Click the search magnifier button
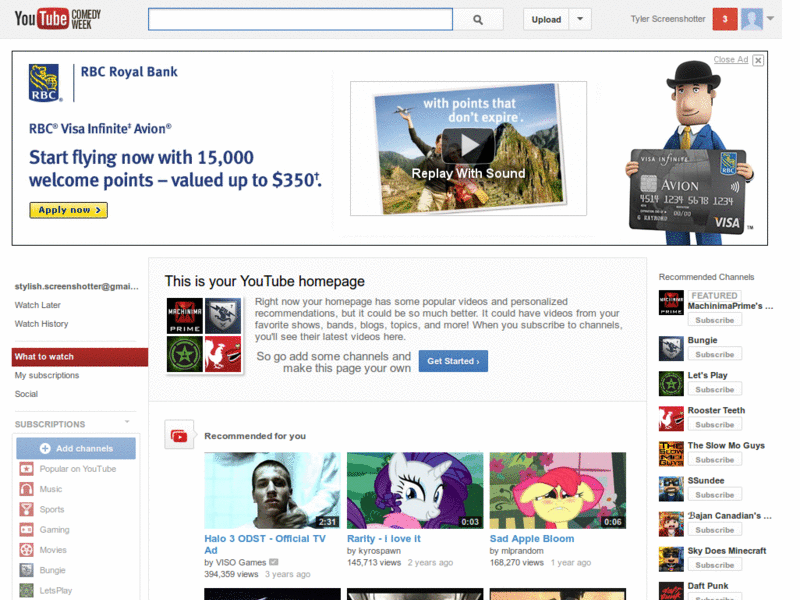 [x=478, y=19]
